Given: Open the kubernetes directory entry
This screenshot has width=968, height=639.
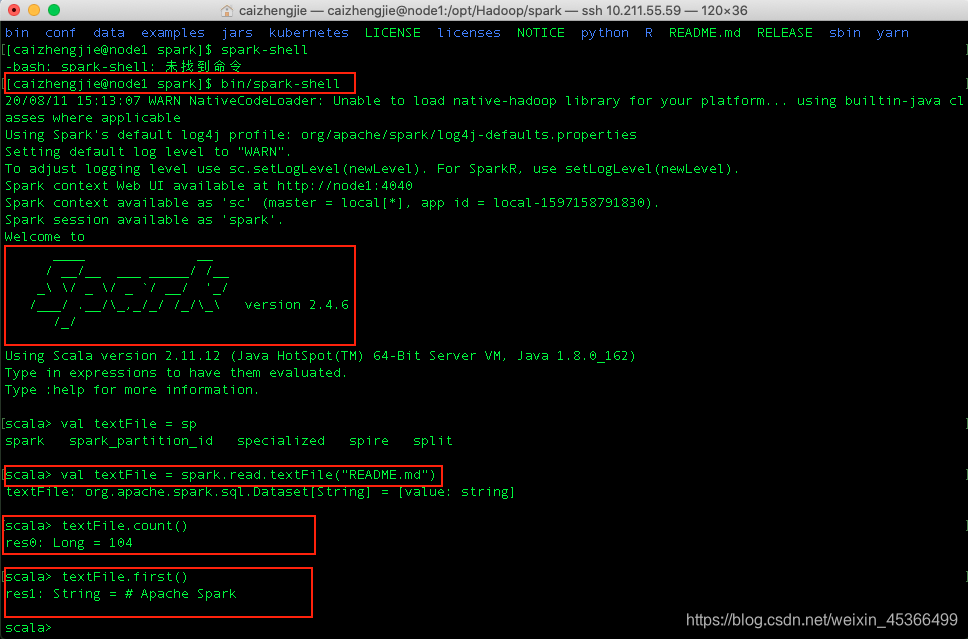Looking at the screenshot, I should point(308,32).
